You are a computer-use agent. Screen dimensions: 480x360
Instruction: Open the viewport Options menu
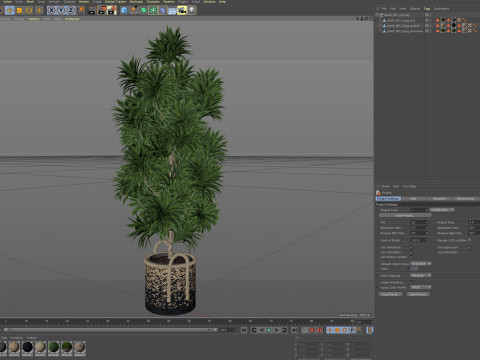tap(34, 19)
